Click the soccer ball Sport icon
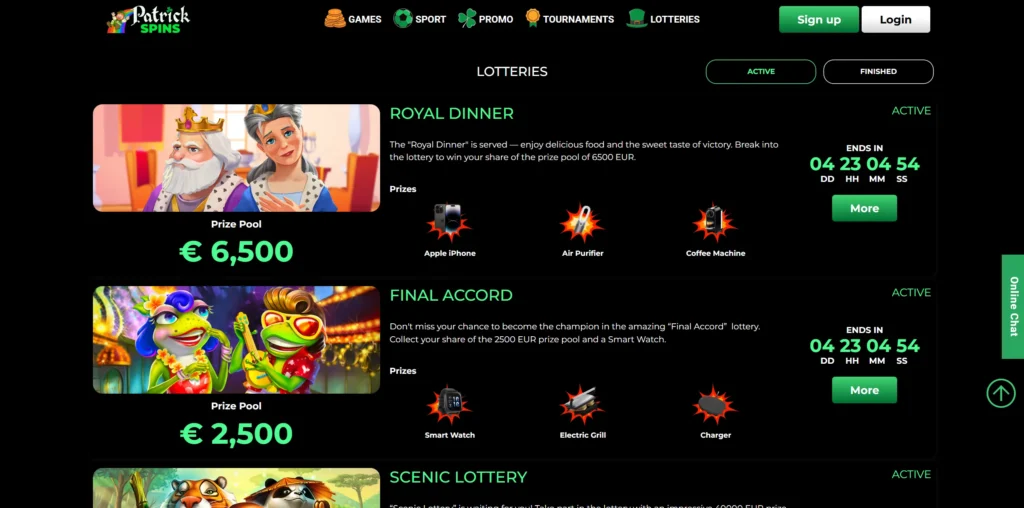 403,19
